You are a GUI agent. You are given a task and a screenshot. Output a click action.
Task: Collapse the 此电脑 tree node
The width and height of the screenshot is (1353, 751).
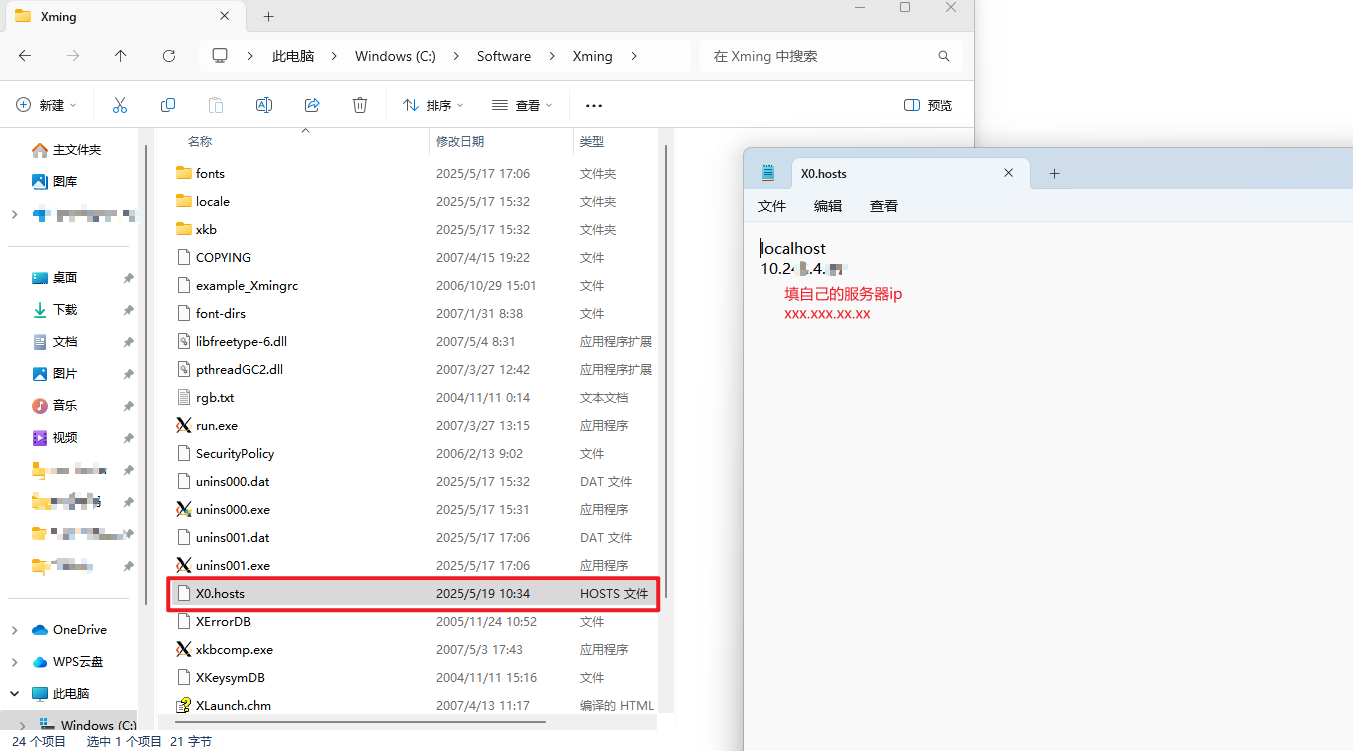(14, 693)
